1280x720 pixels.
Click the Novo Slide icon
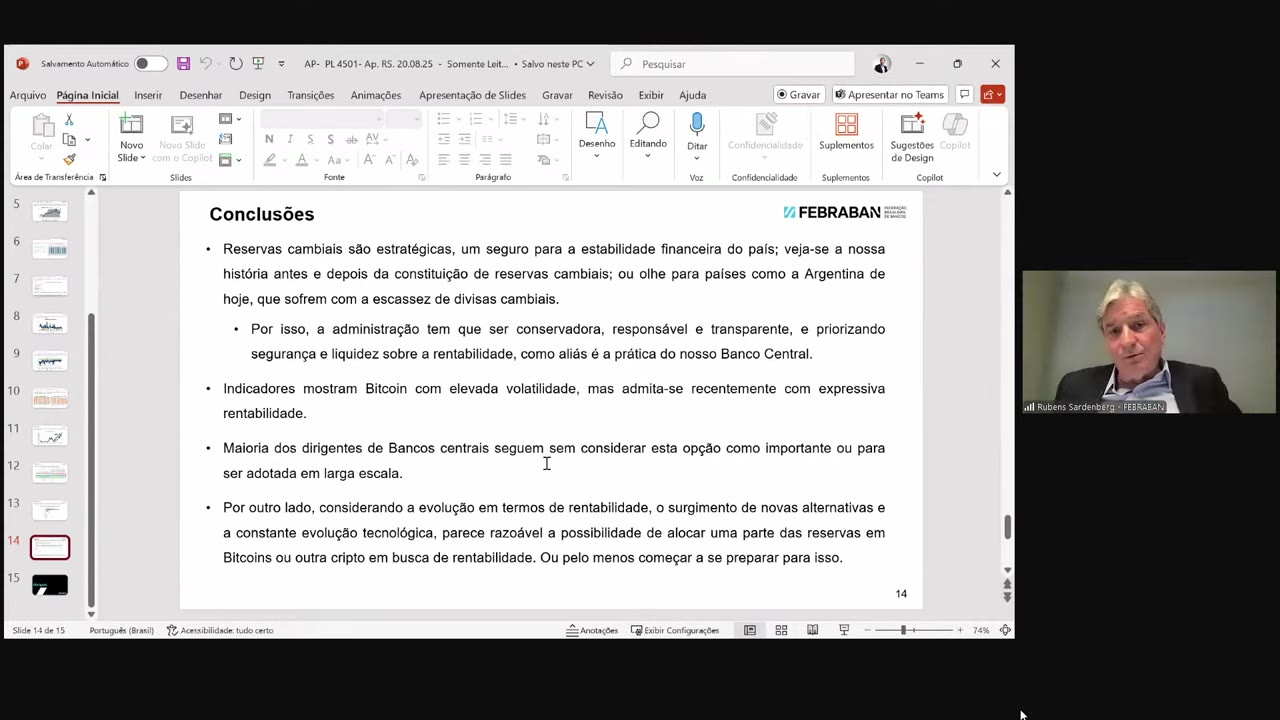(131, 125)
